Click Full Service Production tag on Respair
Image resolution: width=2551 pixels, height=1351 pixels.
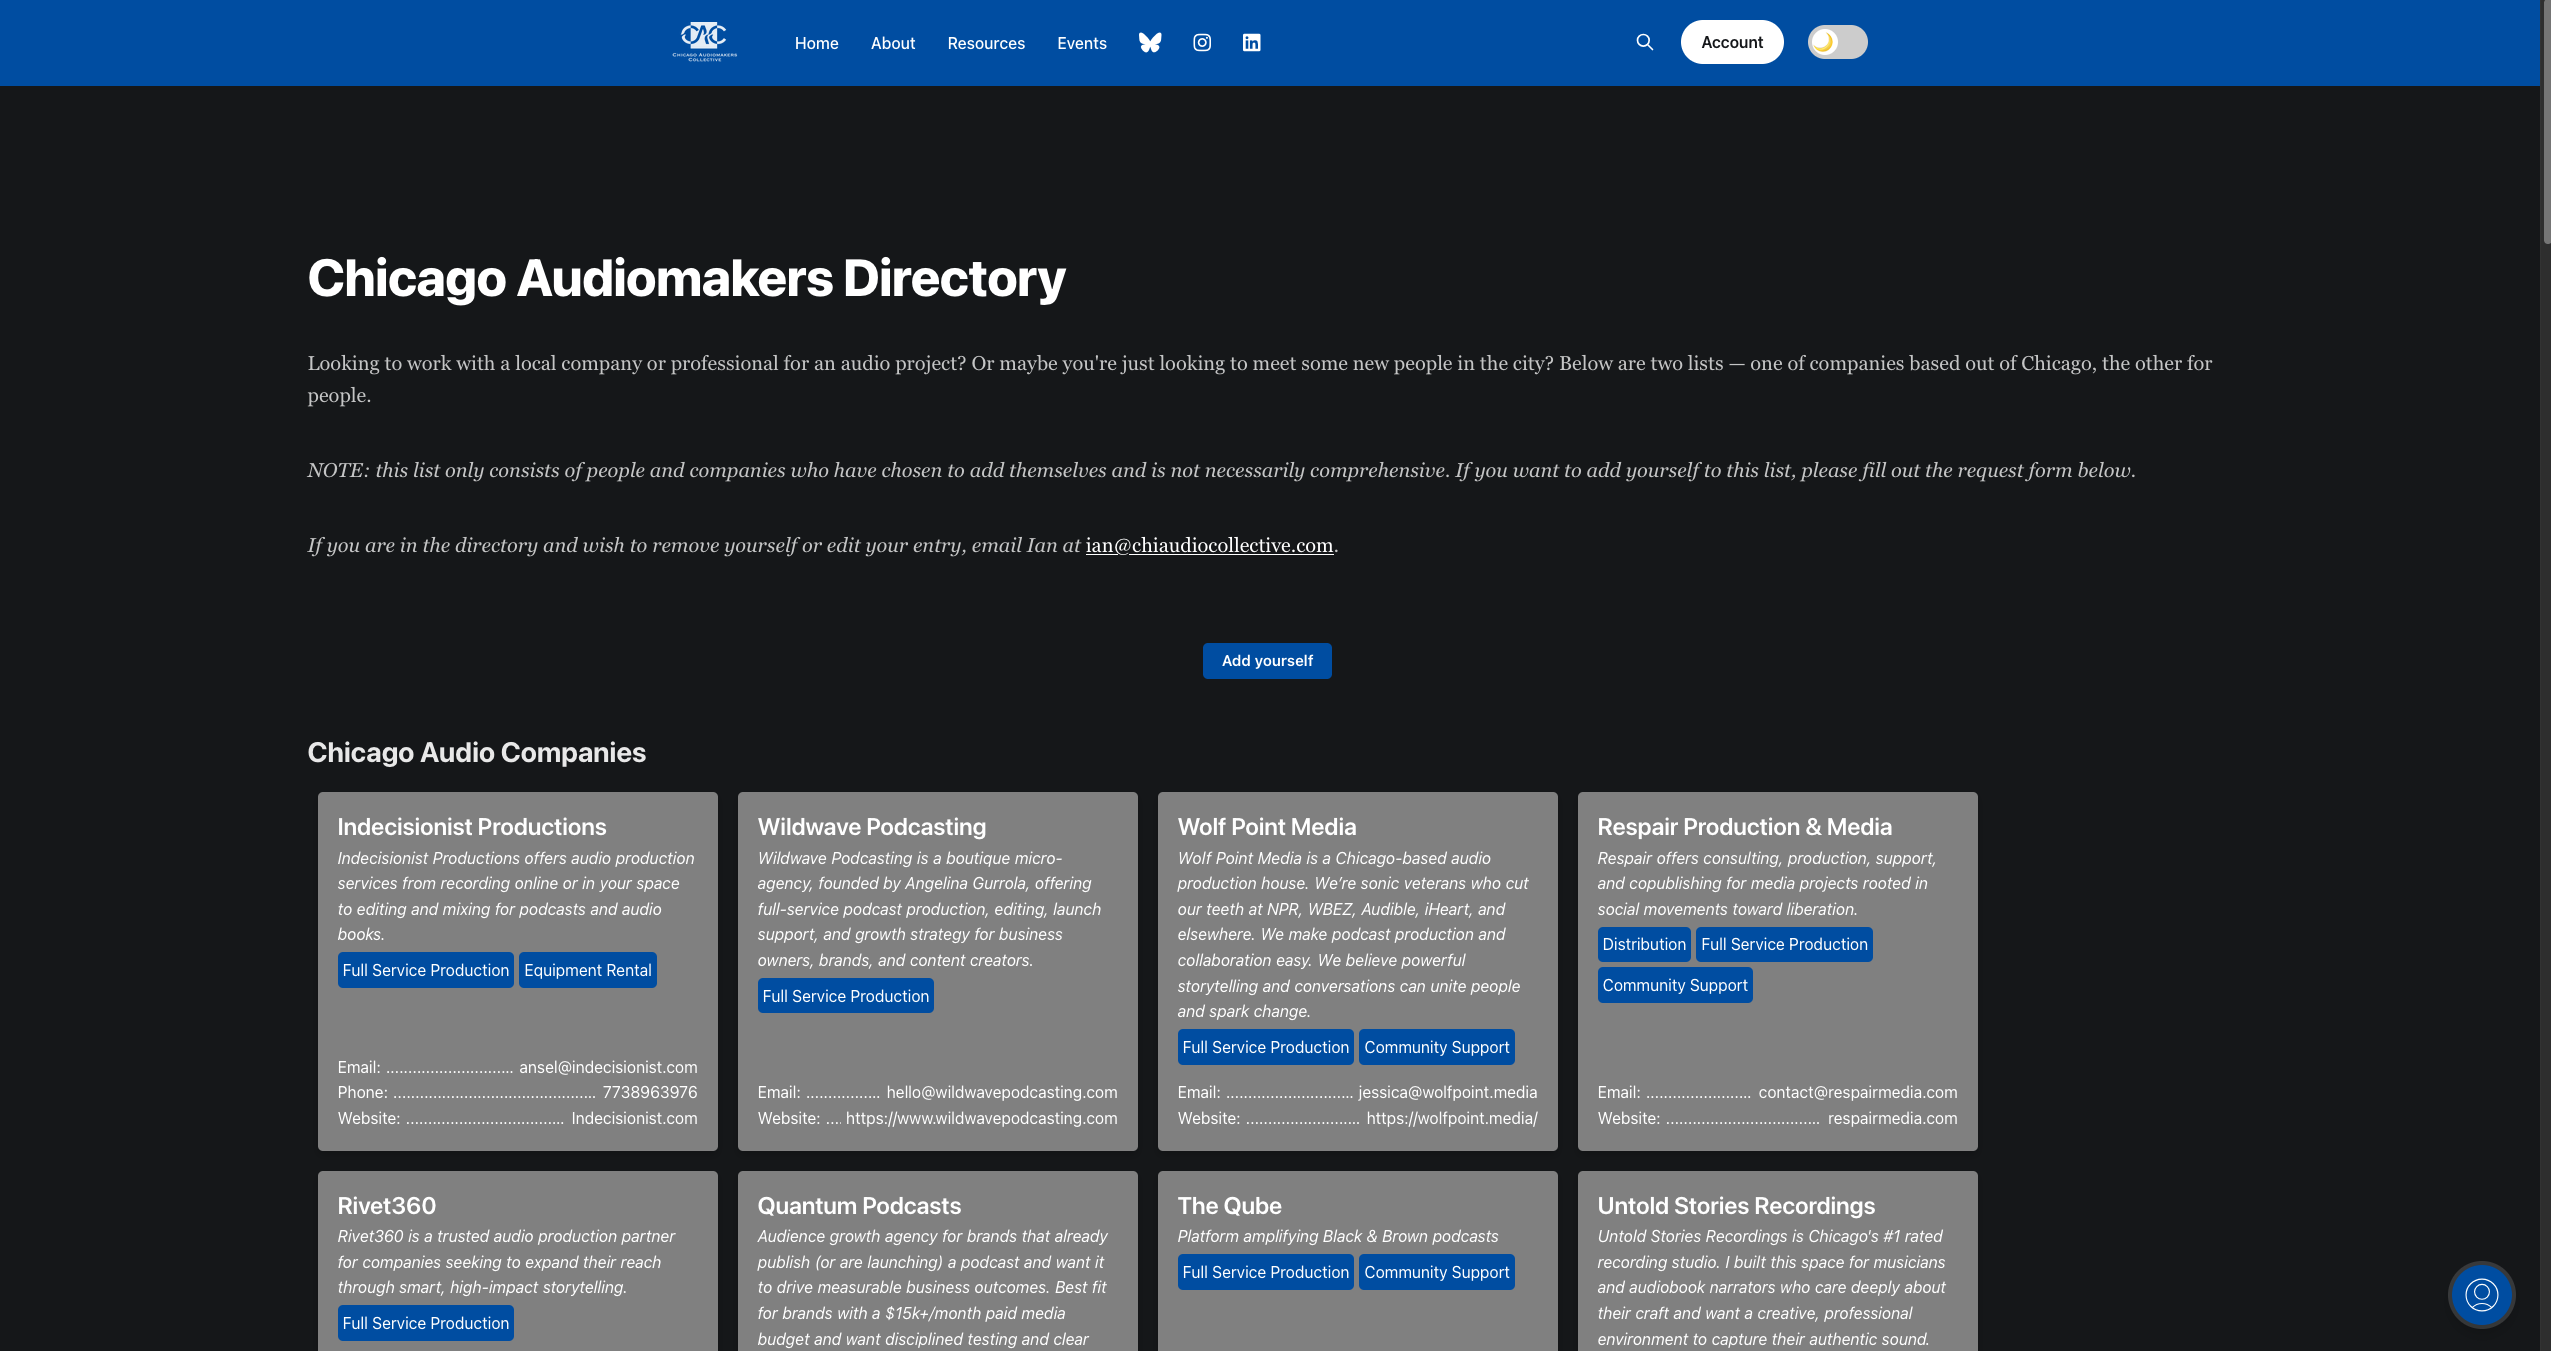1784,944
